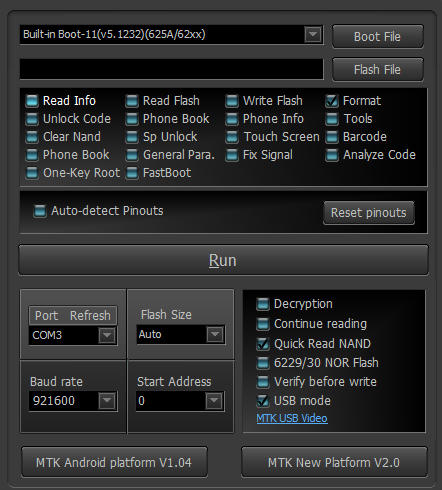This screenshot has height=490, width=442.
Task: Enable the Decryption option
Action: [x=263, y=304]
